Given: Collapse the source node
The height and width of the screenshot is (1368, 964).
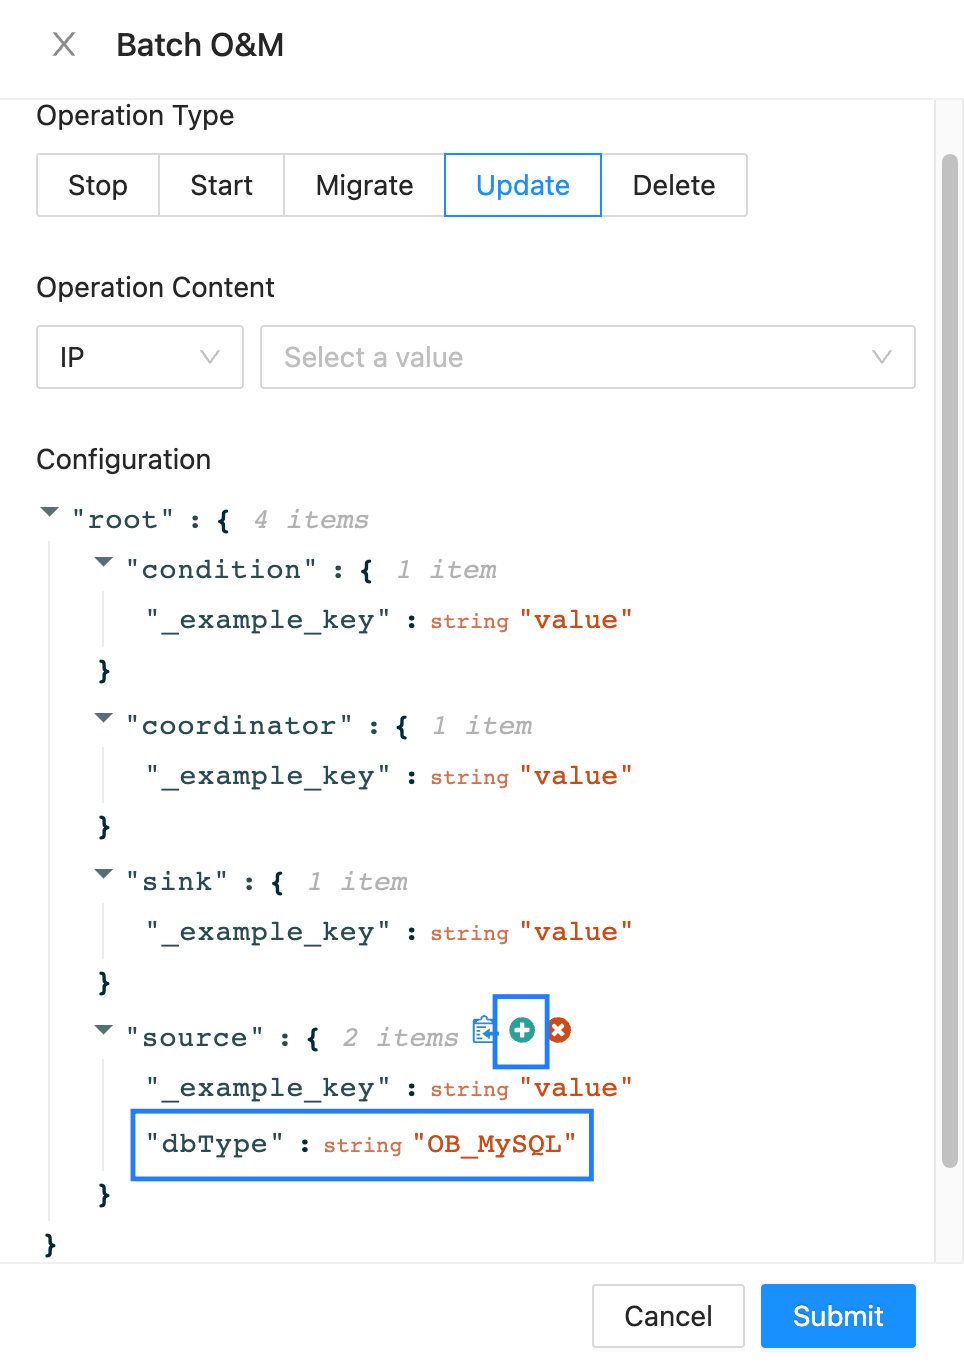Looking at the screenshot, I should pos(103,1031).
